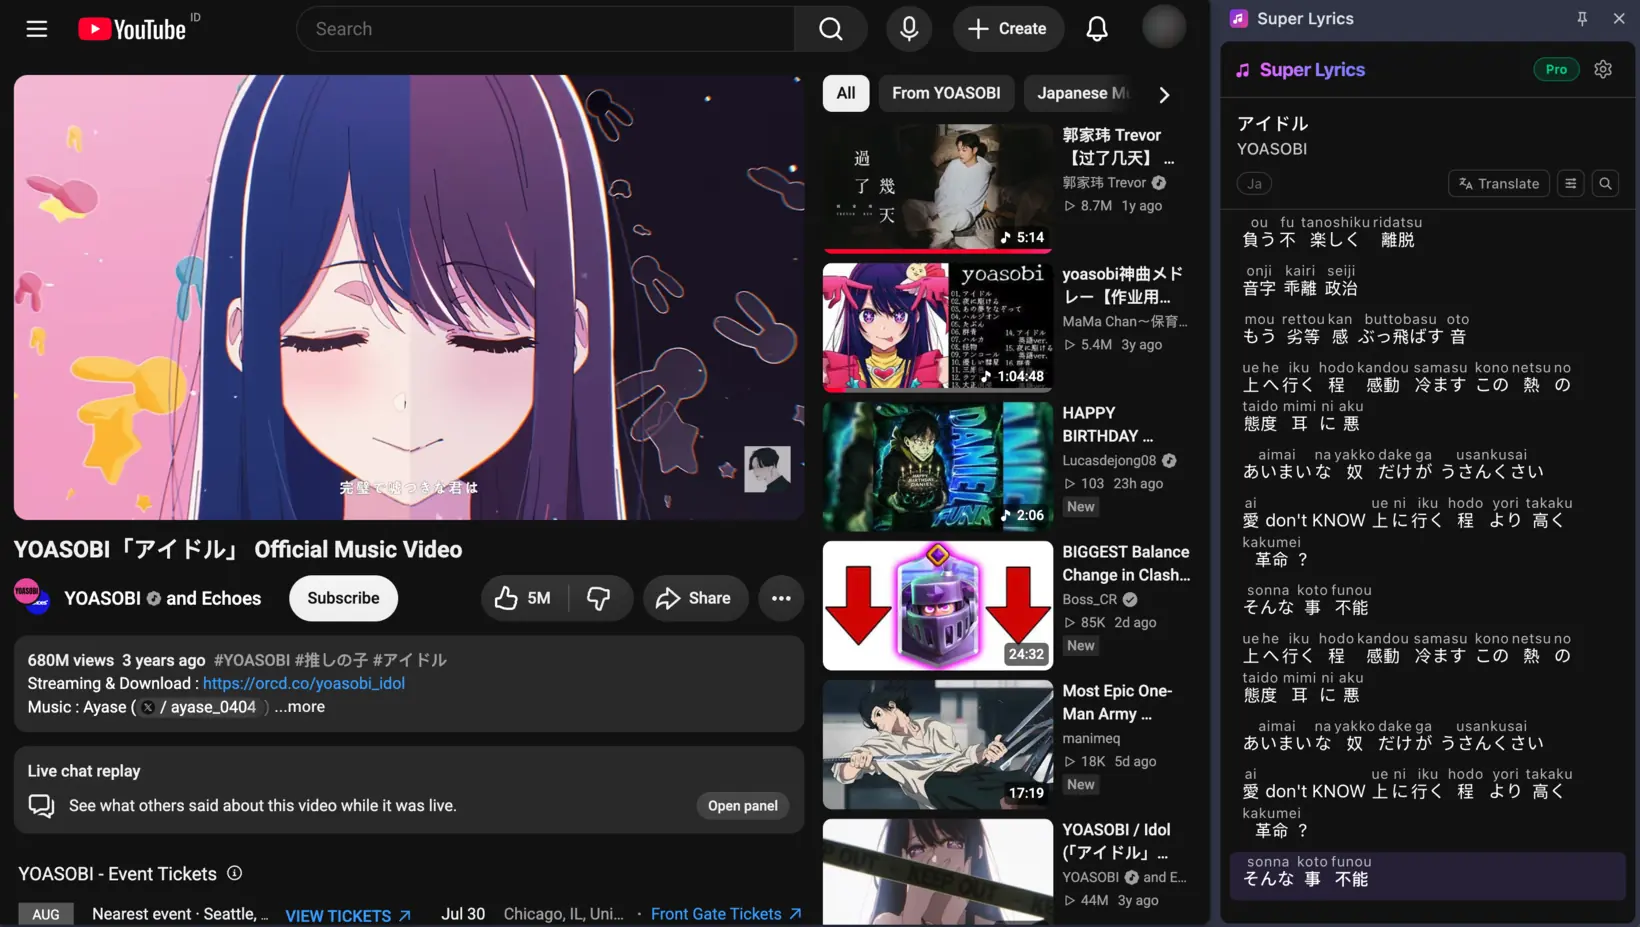Image resolution: width=1640 pixels, height=927 pixels.
Task: Open Super Lyrics settings gear
Action: coord(1603,69)
